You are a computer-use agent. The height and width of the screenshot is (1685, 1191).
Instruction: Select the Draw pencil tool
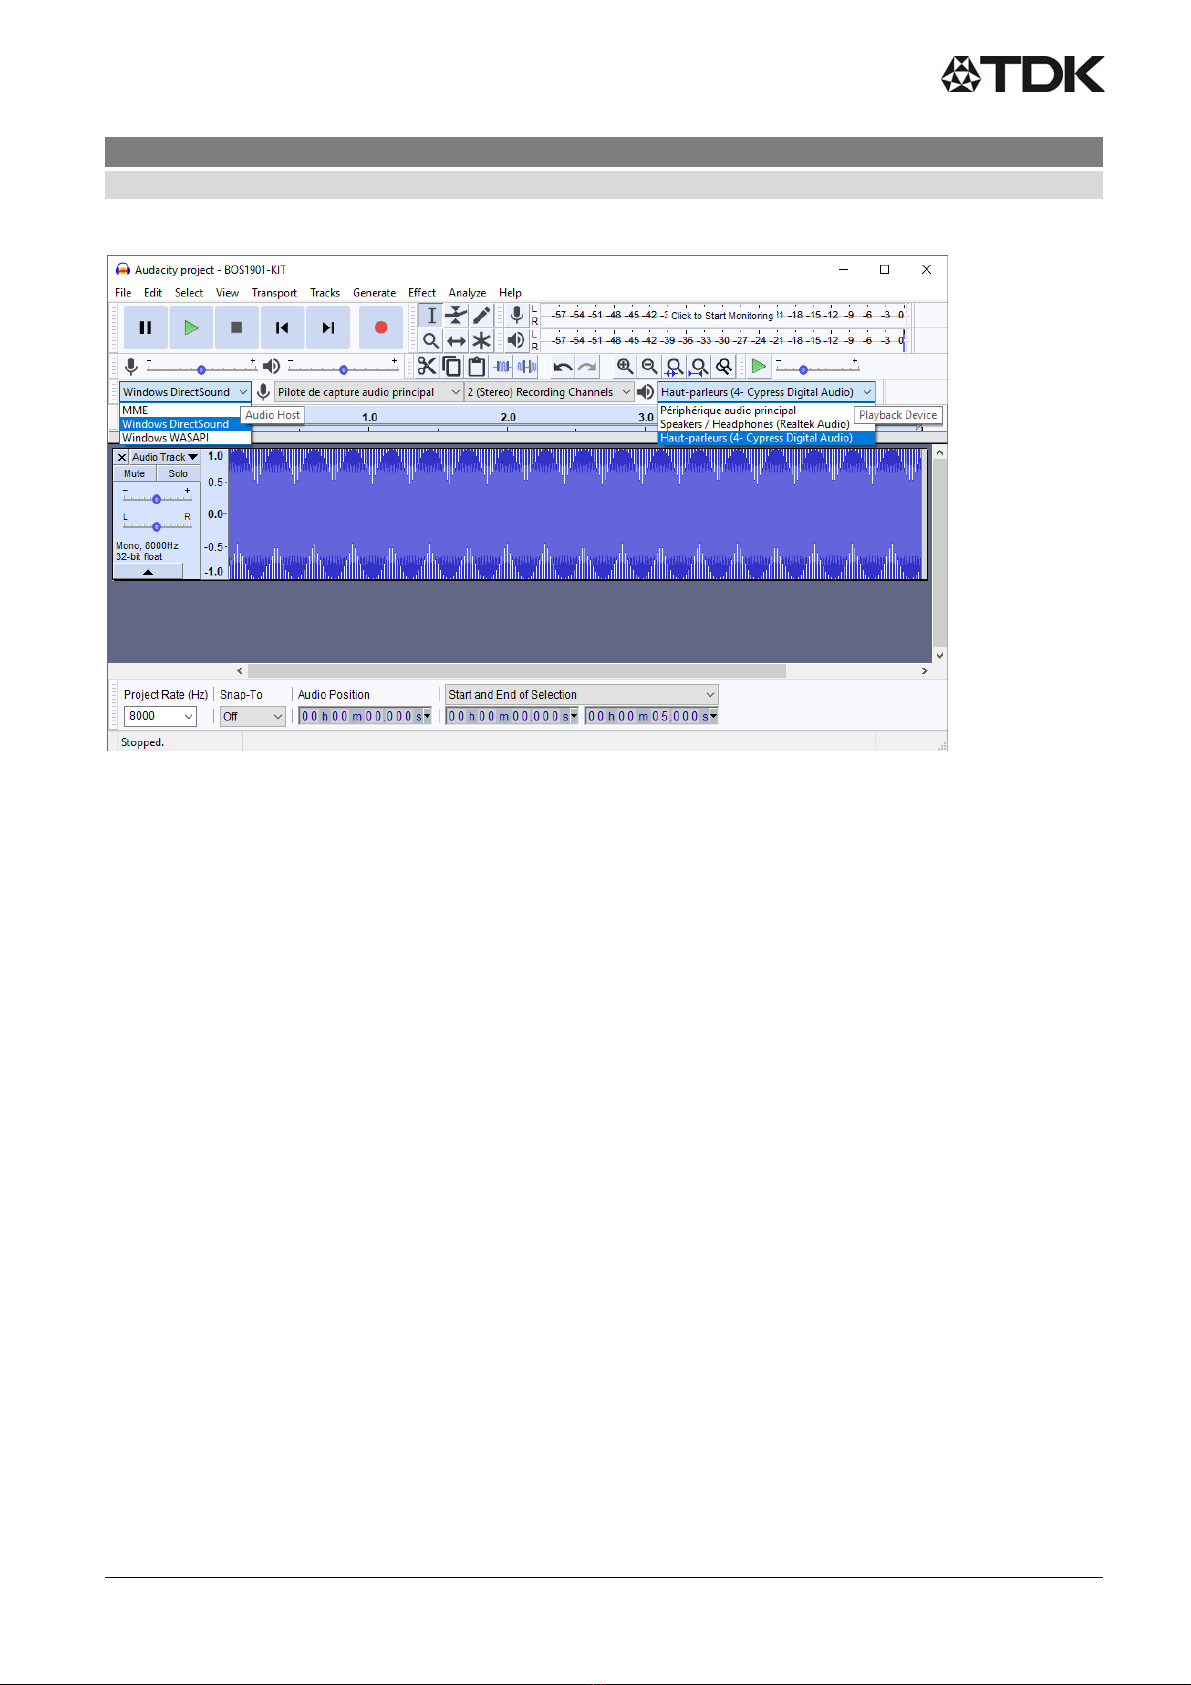click(481, 315)
